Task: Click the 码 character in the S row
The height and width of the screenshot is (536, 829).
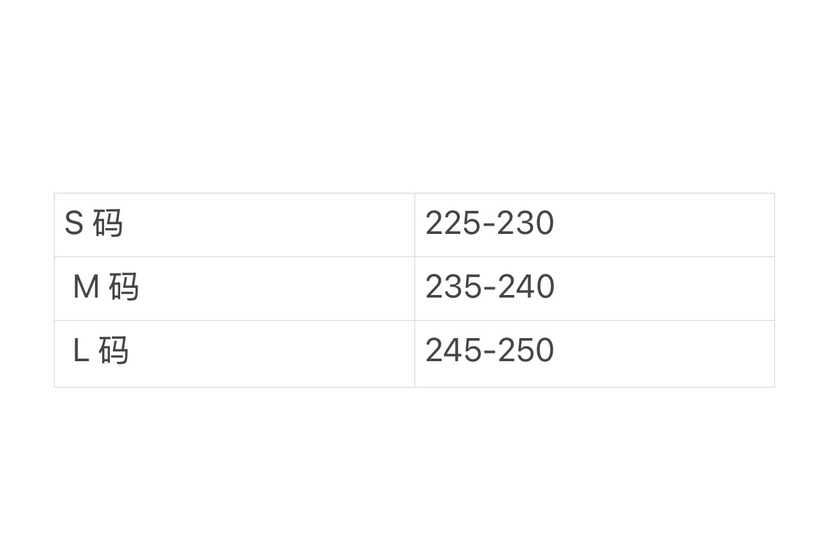Action: tap(108, 223)
